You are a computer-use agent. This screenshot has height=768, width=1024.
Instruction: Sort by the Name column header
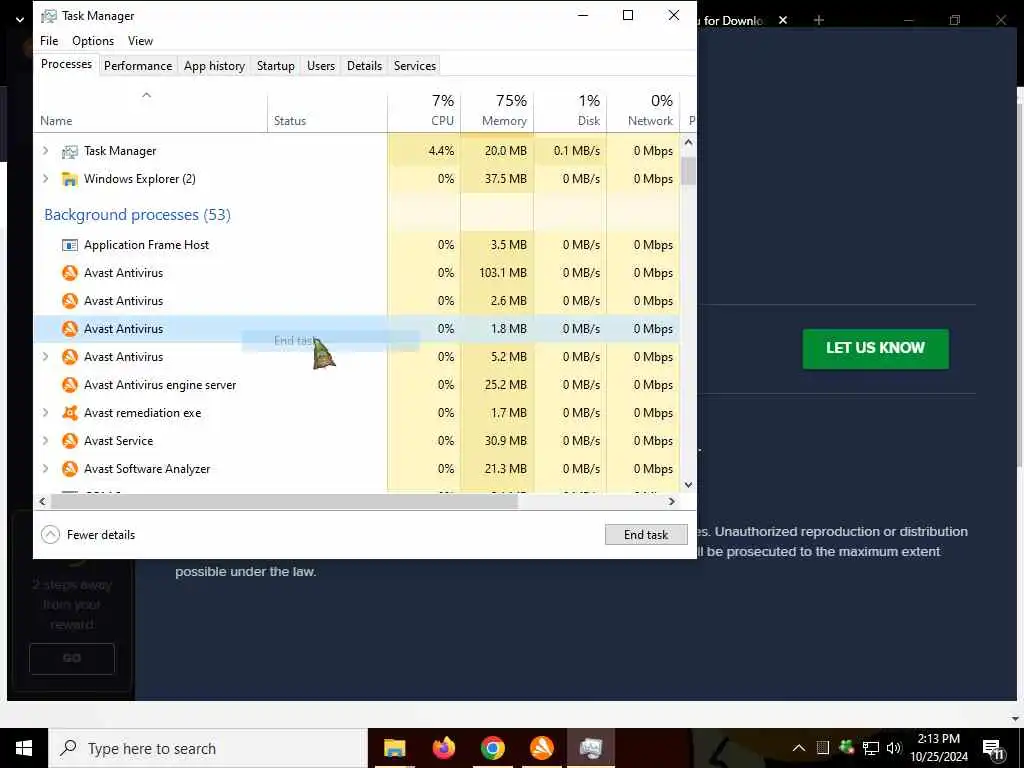(150, 112)
